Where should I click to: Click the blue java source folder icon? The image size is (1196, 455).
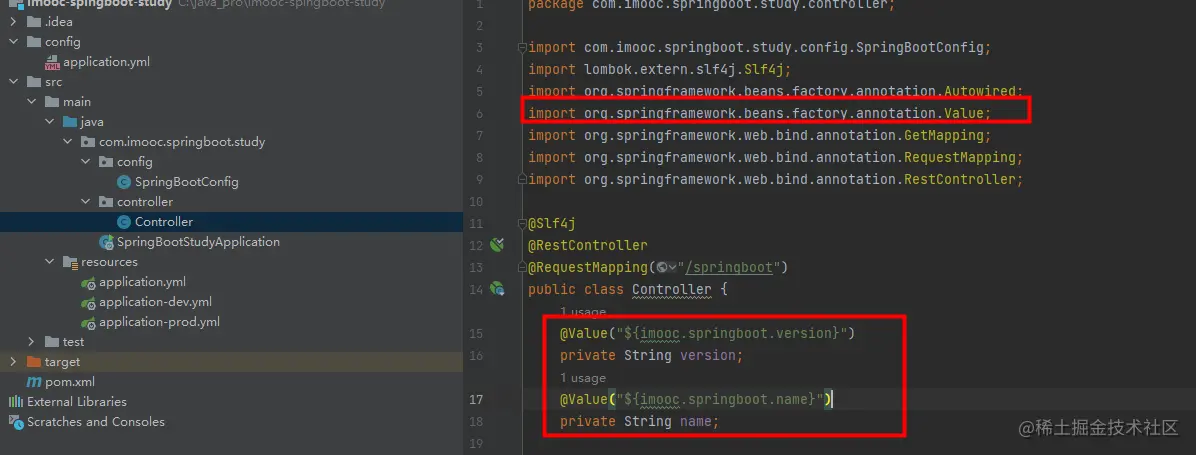pos(70,122)
